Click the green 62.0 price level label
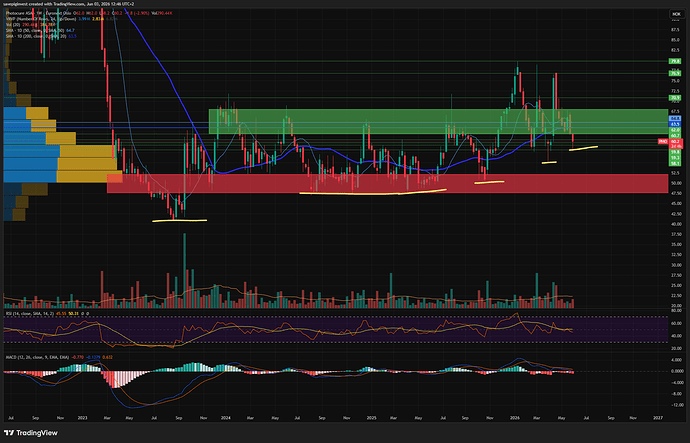The image size is (690, 443). click(x=675, y=130)
